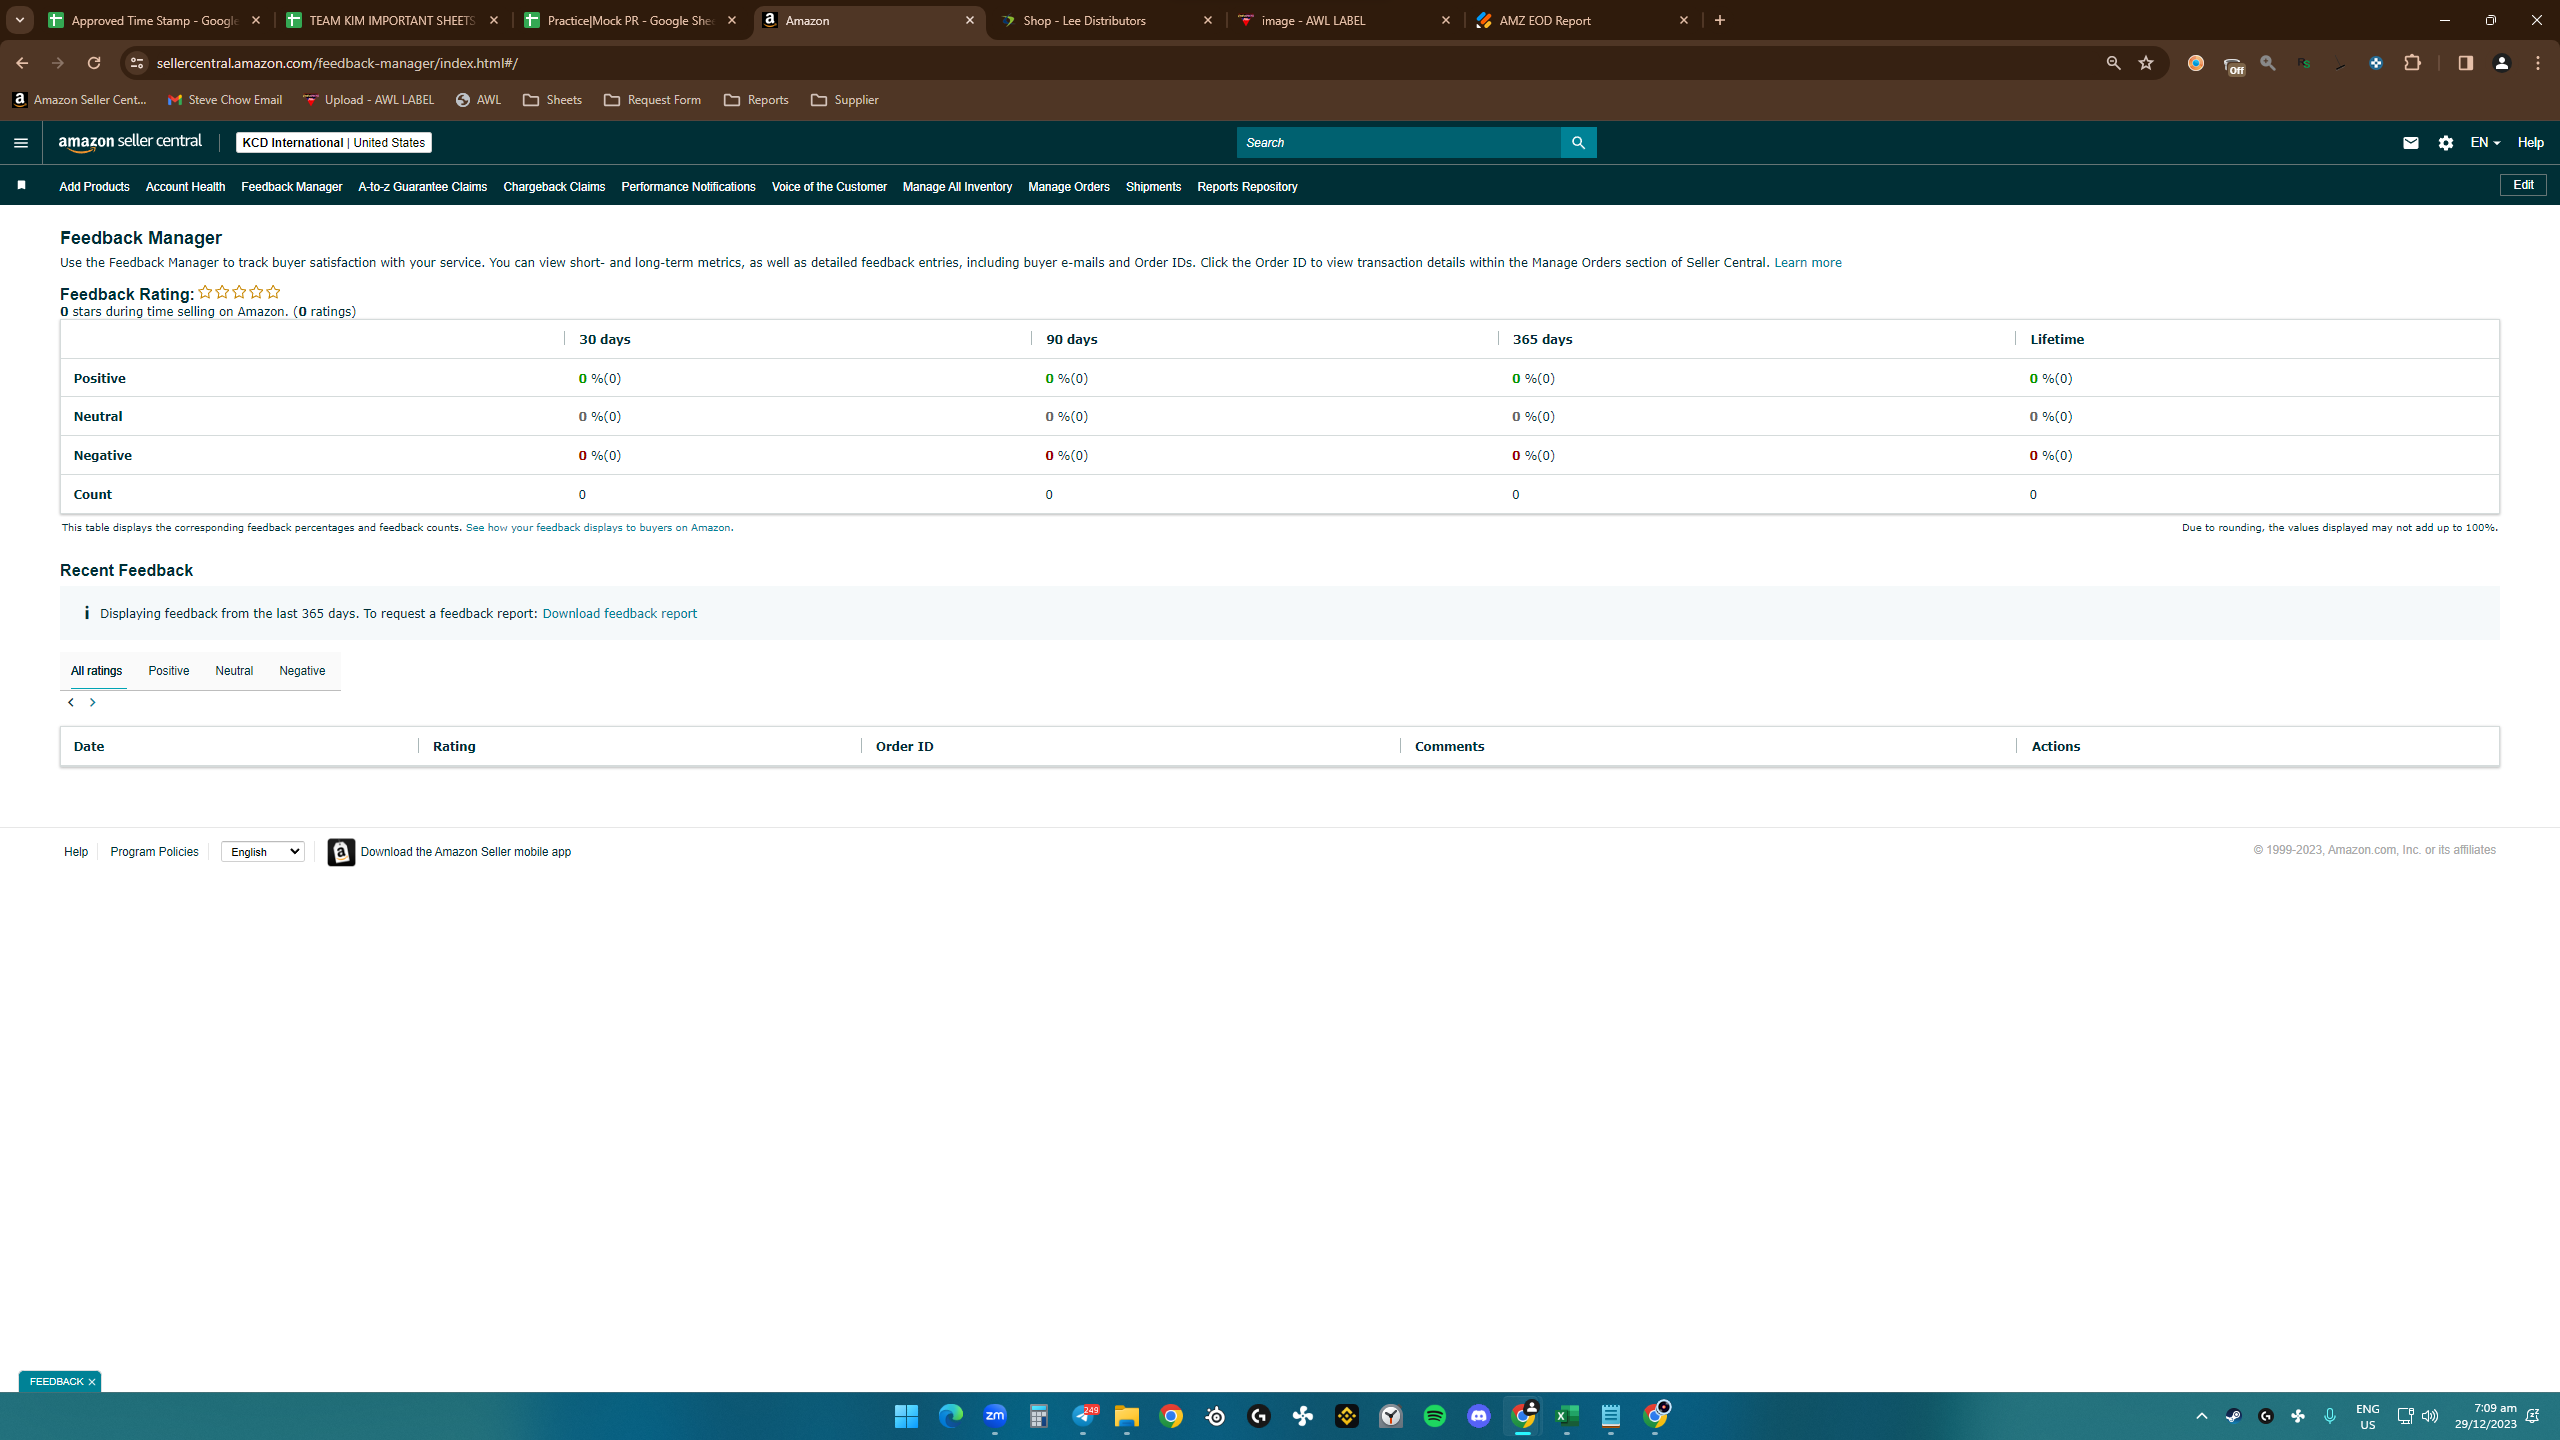The height and width of the screenshot is (1440, 2560).
Task: Open the page zoom magnifier in address bar
Action: click(2113, 63)
